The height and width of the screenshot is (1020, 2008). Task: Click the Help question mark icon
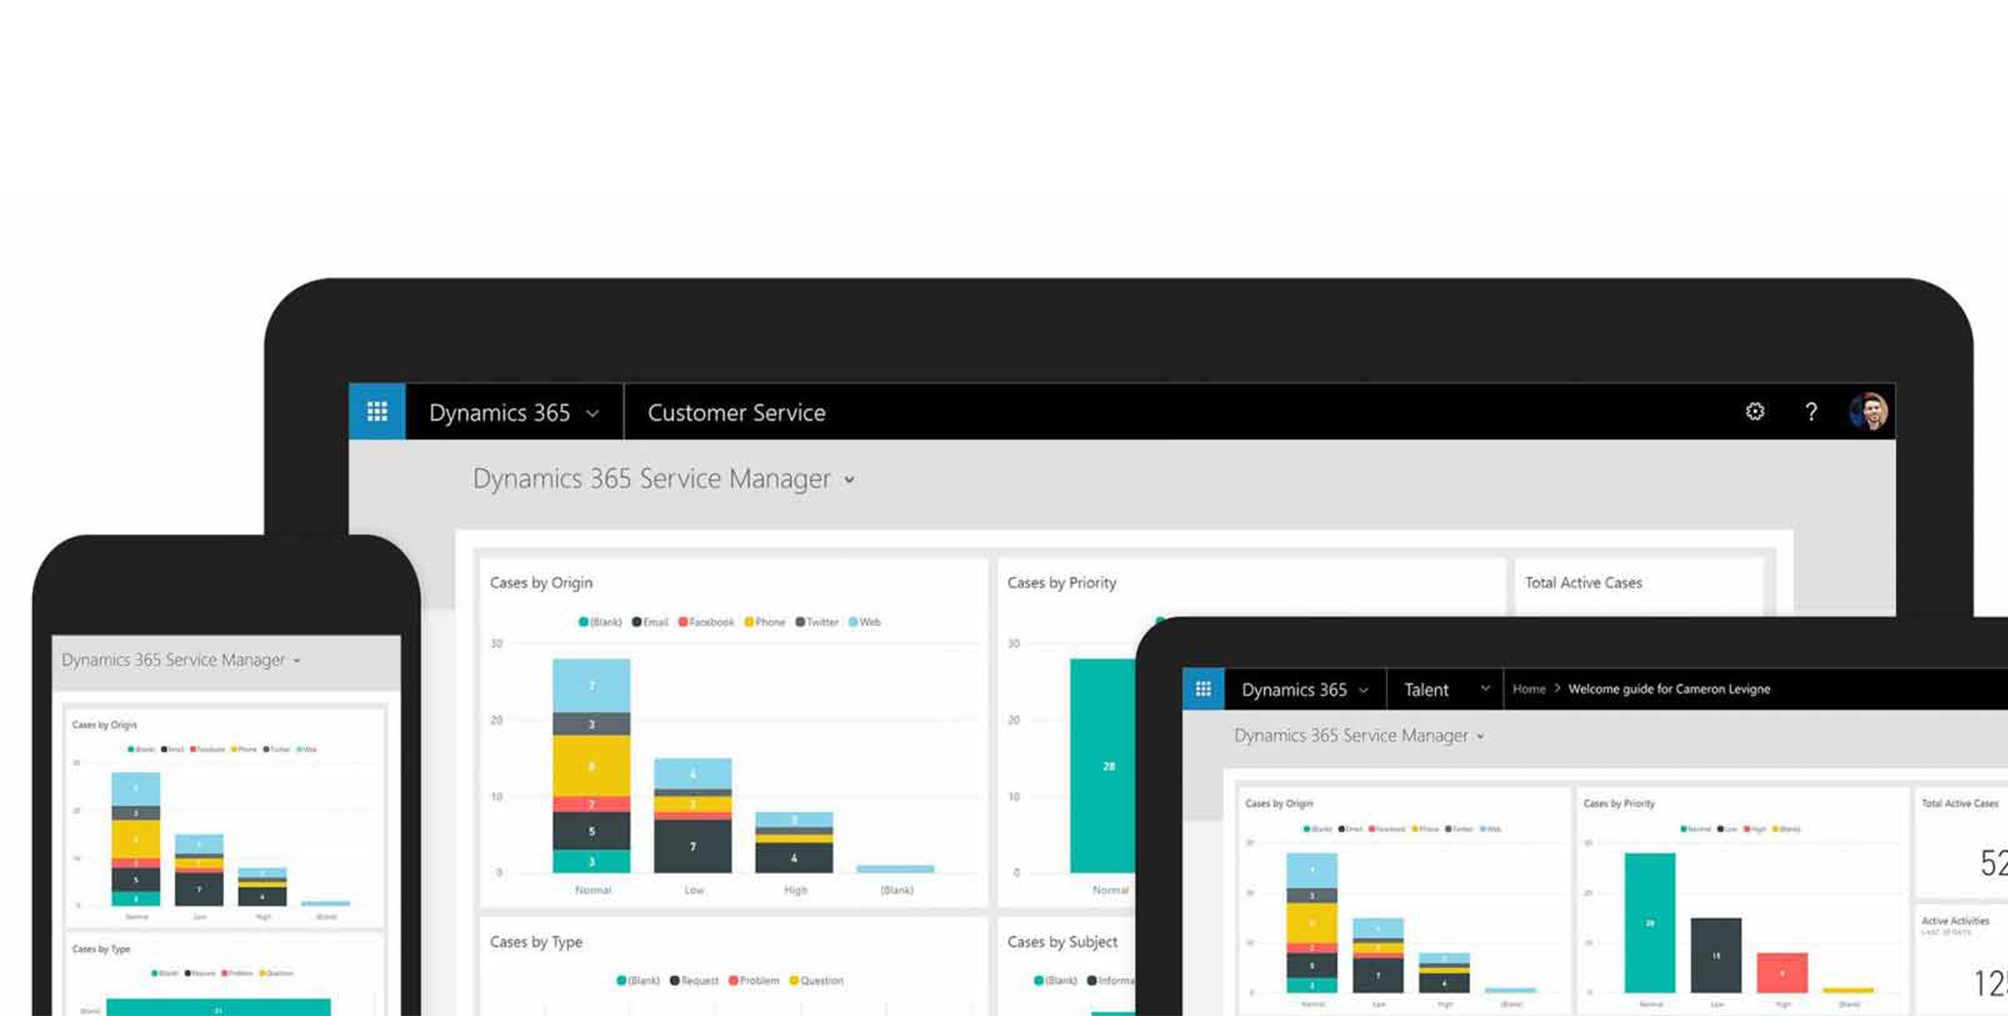point(1811,412)
